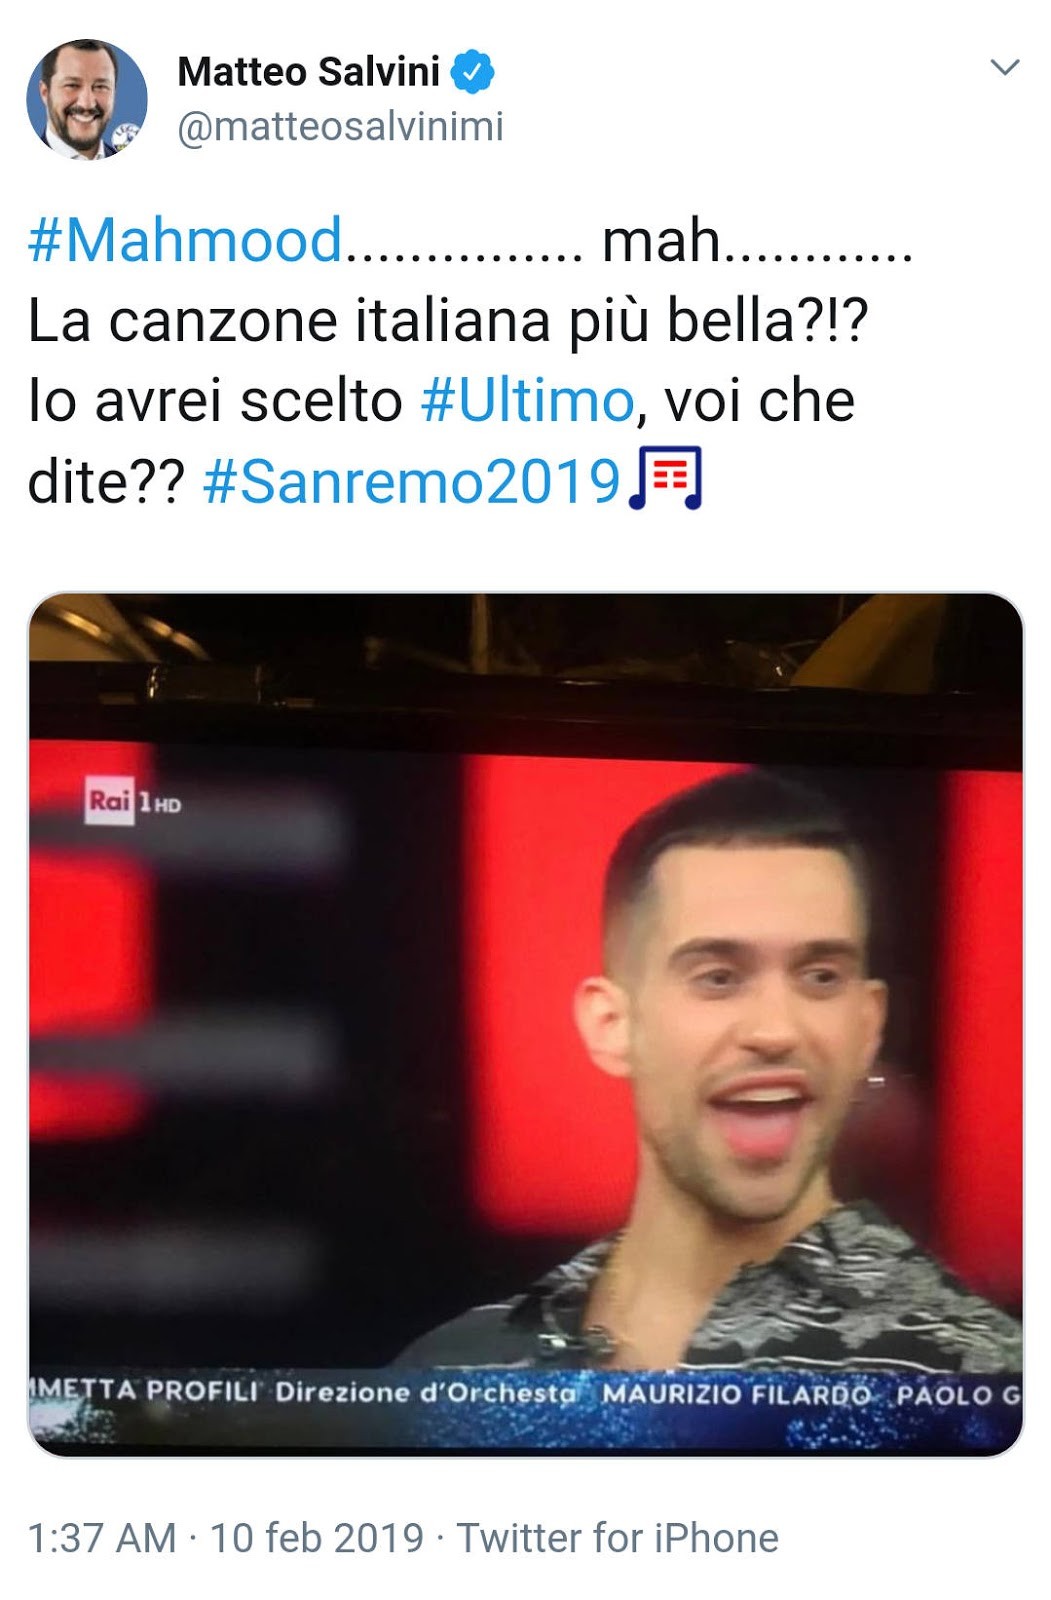Open the @matteosalvinimi handle link

click(x=340, y=126)
